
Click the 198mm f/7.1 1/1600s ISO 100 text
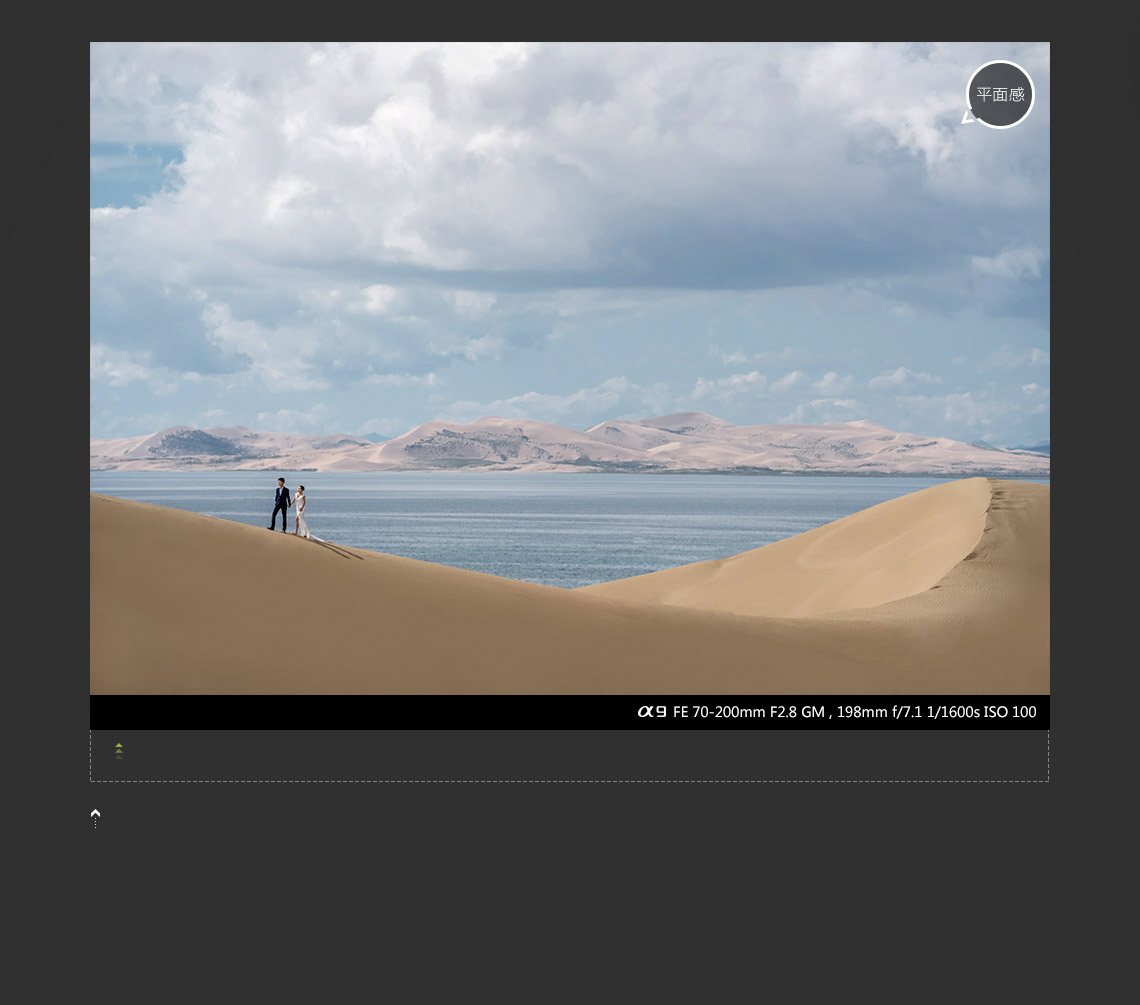pyautogui.click(x=936, y=712)
